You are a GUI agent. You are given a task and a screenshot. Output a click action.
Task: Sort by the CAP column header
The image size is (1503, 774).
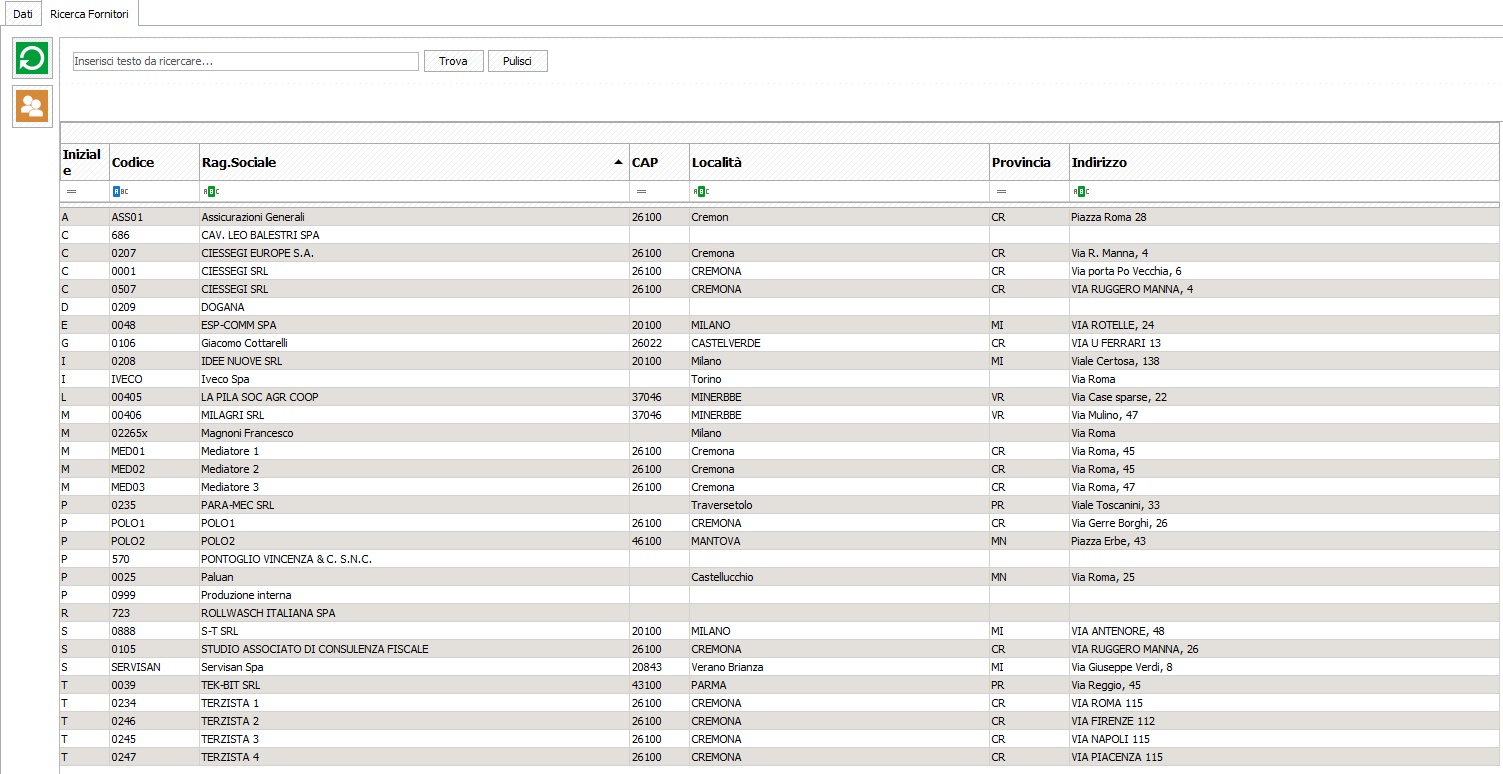659,162
